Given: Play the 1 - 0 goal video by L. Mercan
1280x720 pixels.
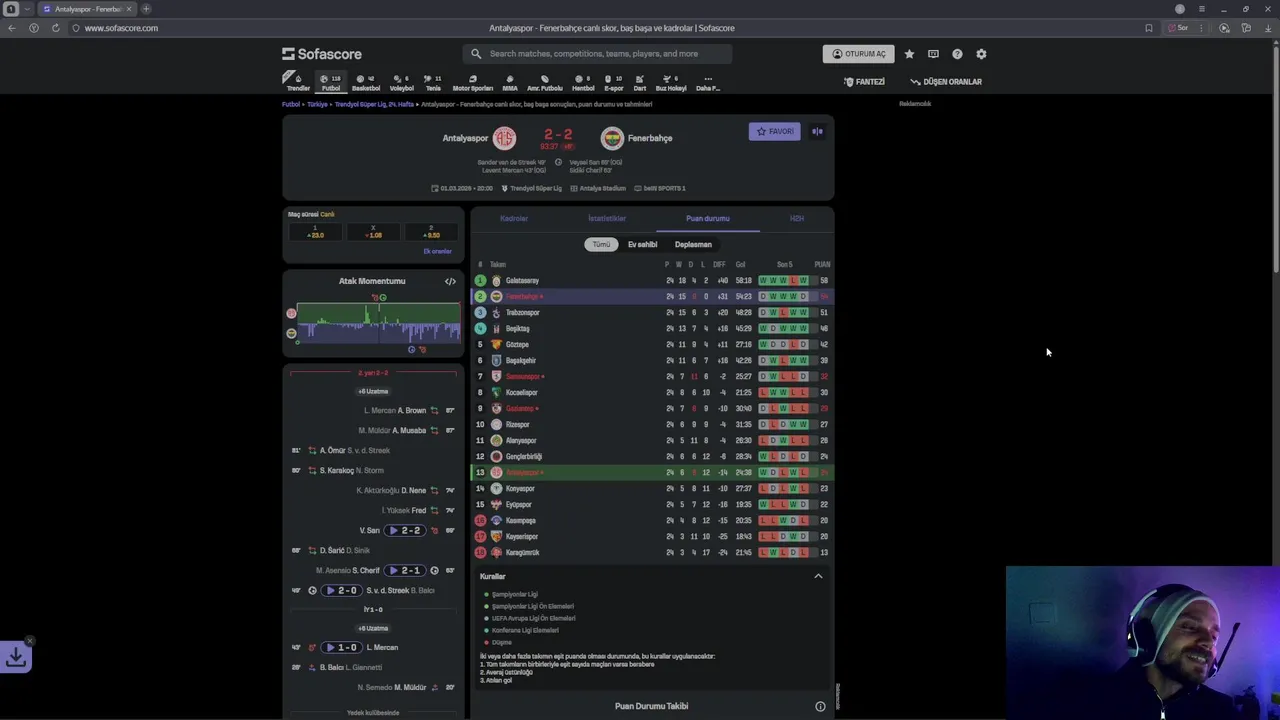Looking at the screenshot, I should coord(341,647).
